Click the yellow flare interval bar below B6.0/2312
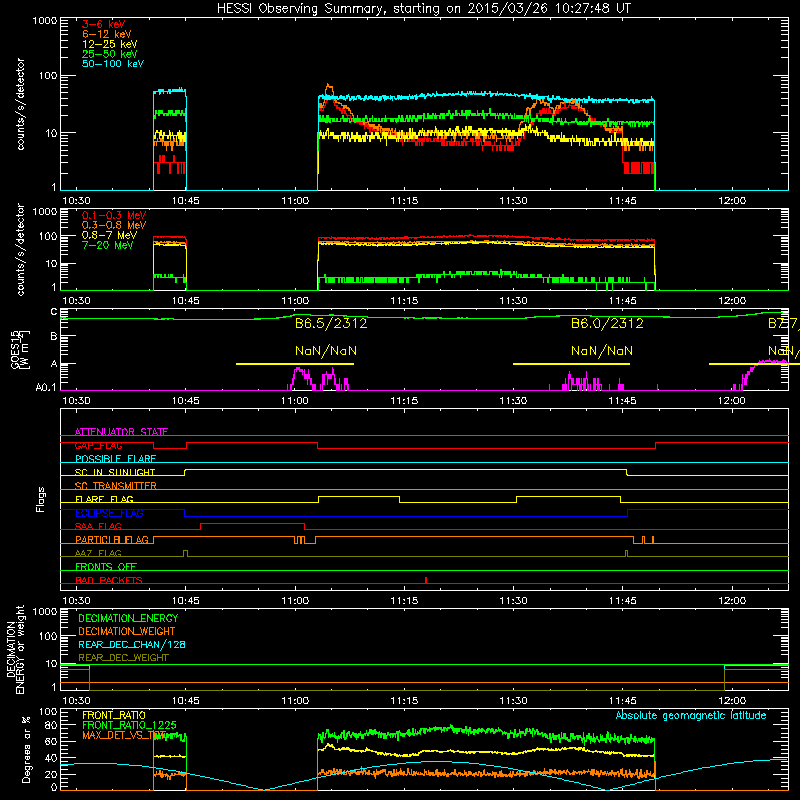Screen dimensions: 800x800 [571, 364]
